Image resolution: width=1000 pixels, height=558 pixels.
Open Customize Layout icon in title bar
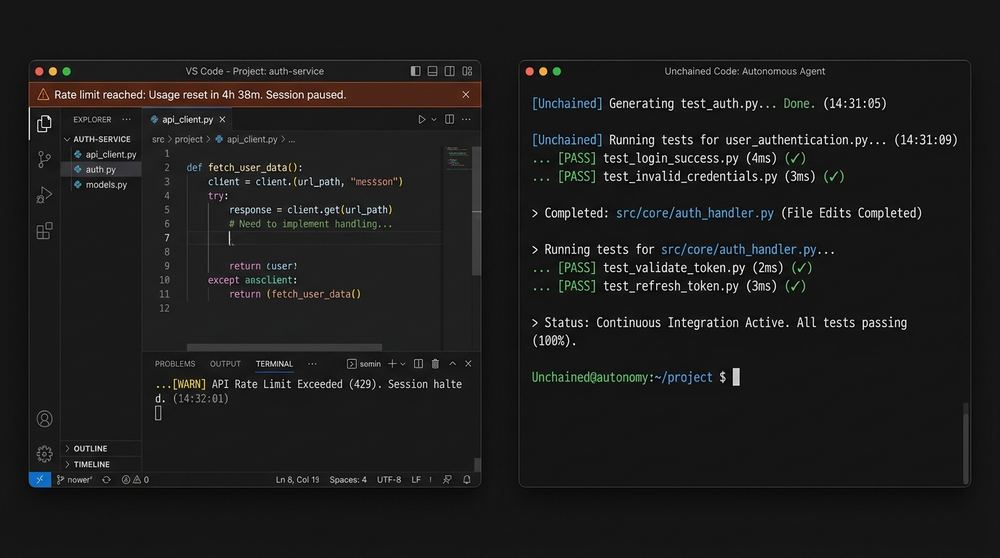pos(467,71)
